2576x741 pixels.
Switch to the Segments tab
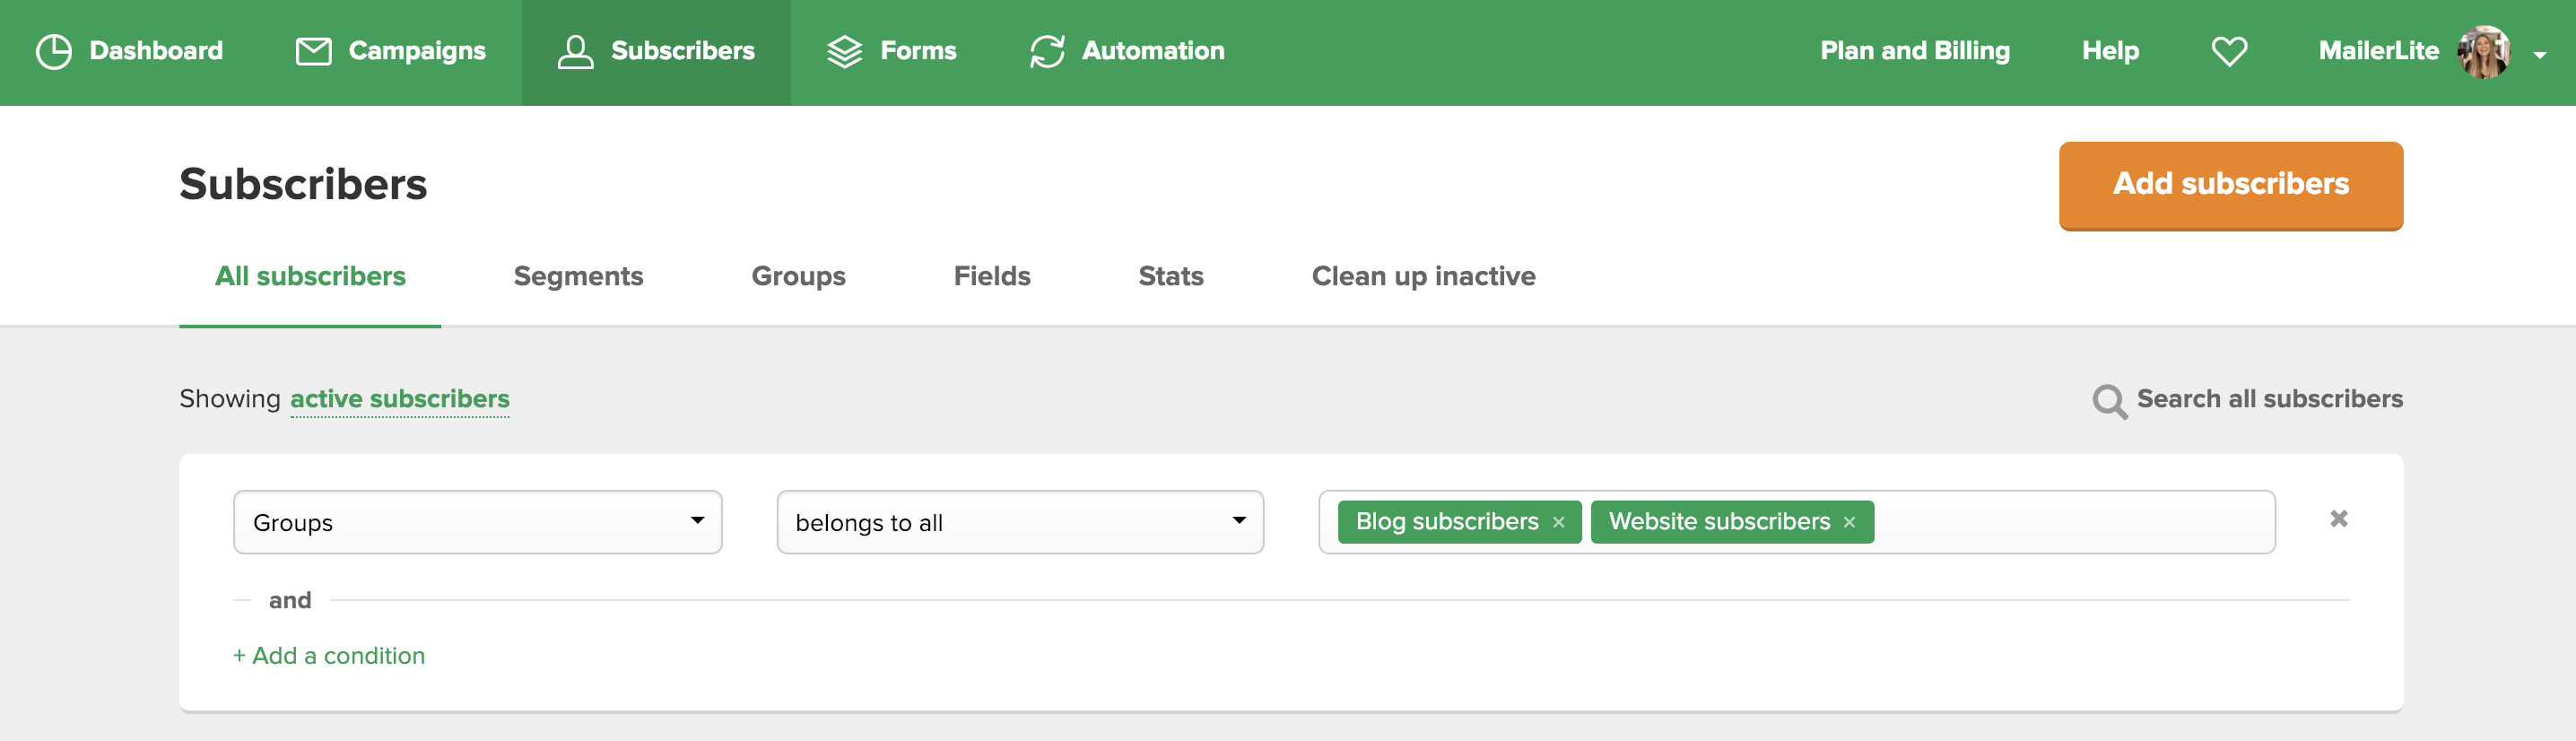pos(578,276)
